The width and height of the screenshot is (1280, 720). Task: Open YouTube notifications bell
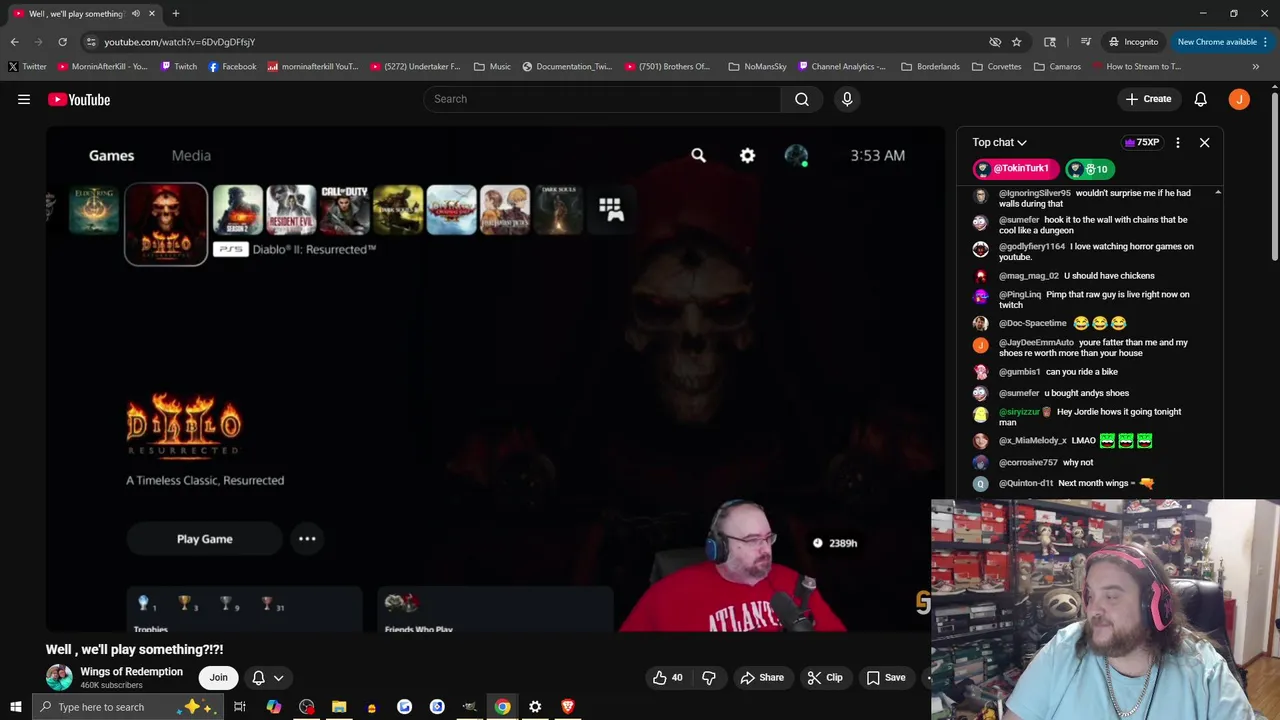(1200, 99)
